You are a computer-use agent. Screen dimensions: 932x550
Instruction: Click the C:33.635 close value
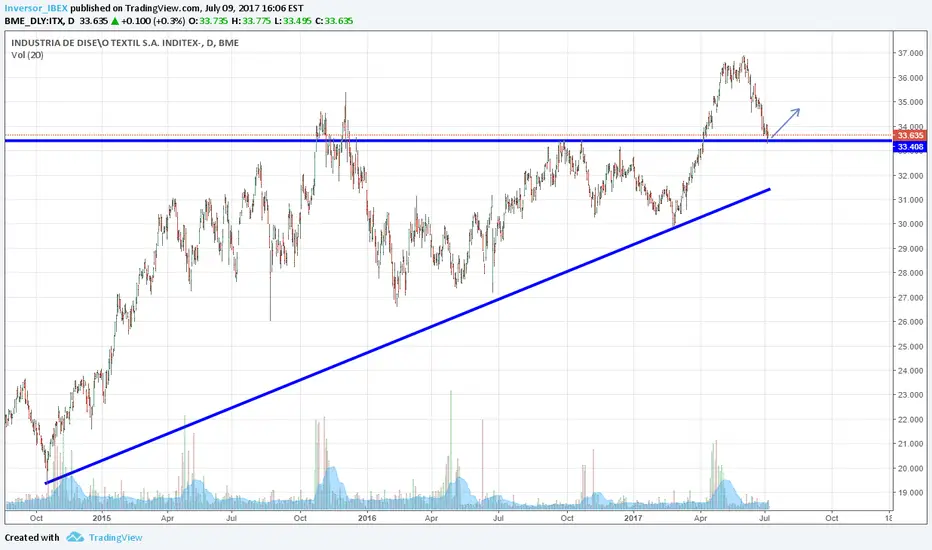point(334,21)
